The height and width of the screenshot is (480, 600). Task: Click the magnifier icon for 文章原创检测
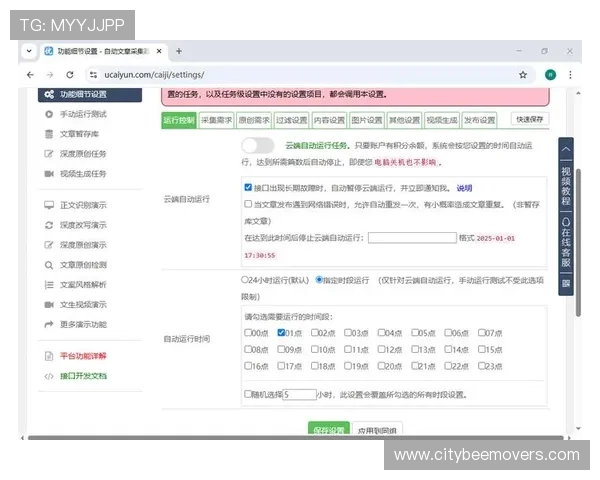(x=49, y=265)
